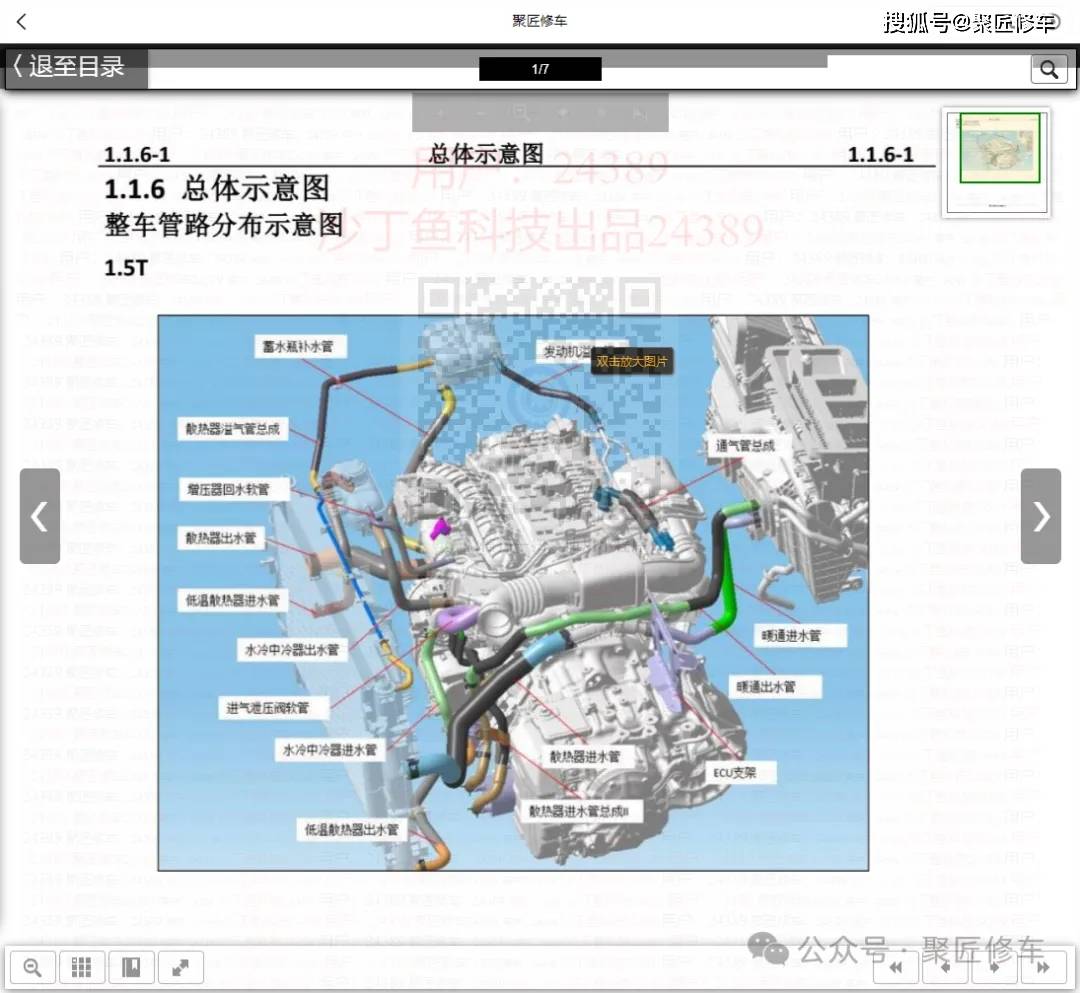1080x993 pixels.
Task: Open search with the top-right magnifier icon
Action: pyautogui.click(x=1048, y=69)
